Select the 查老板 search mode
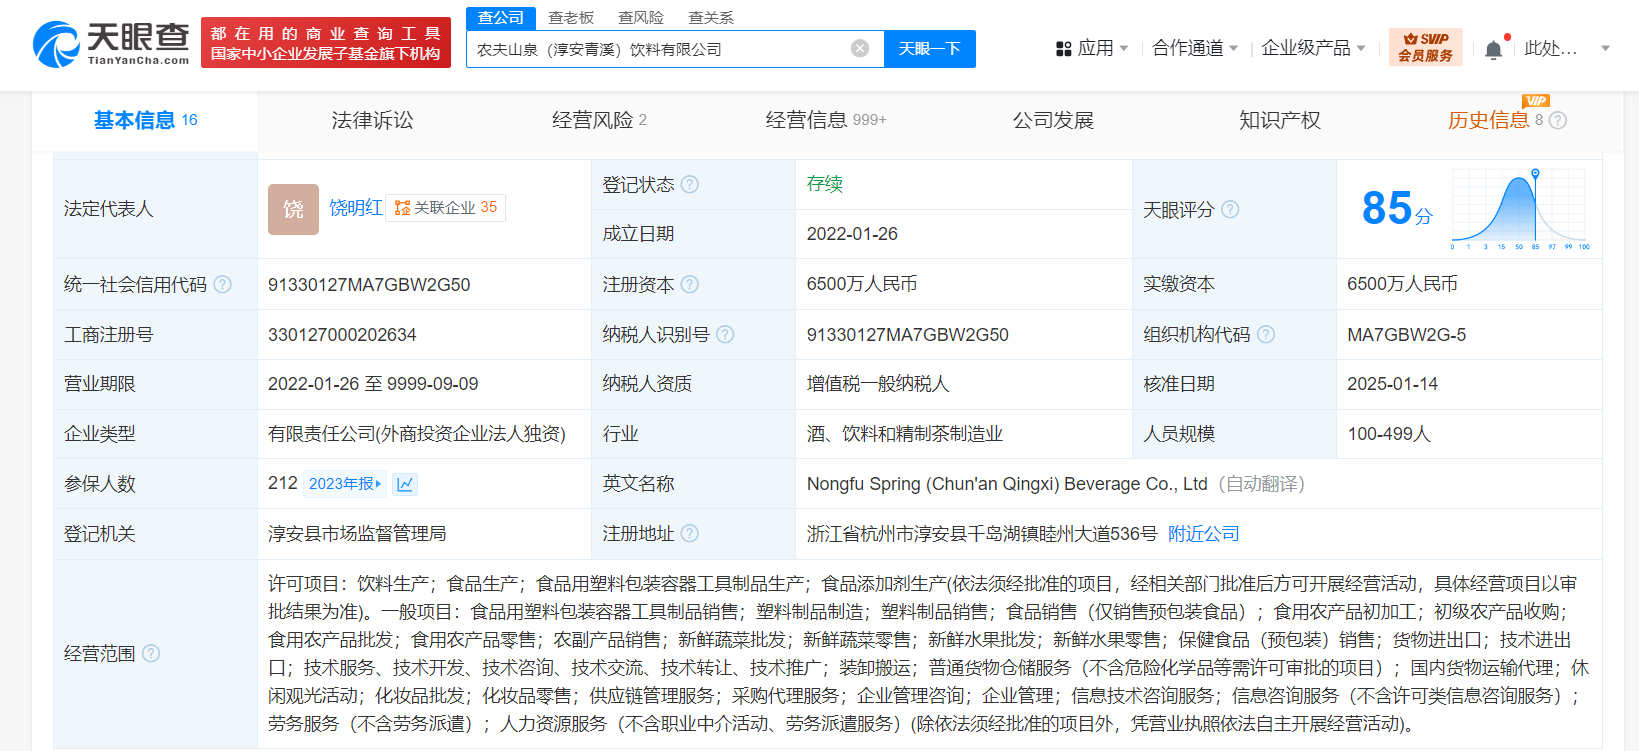This screenshot has width=1639, height=751. pyautogui.click(x=571, y=18)
